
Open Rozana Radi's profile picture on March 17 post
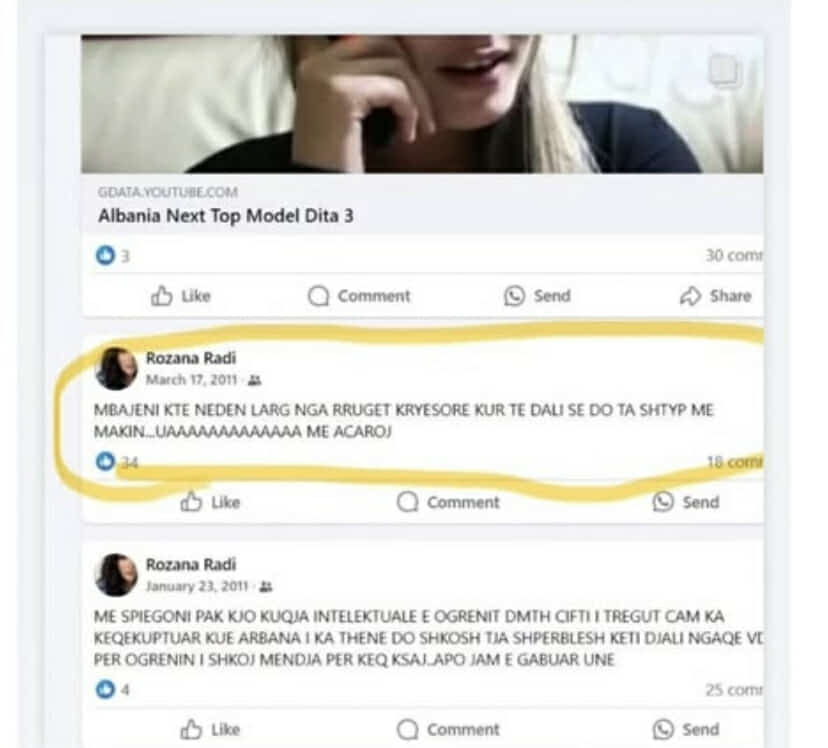(x=116, y=368)
